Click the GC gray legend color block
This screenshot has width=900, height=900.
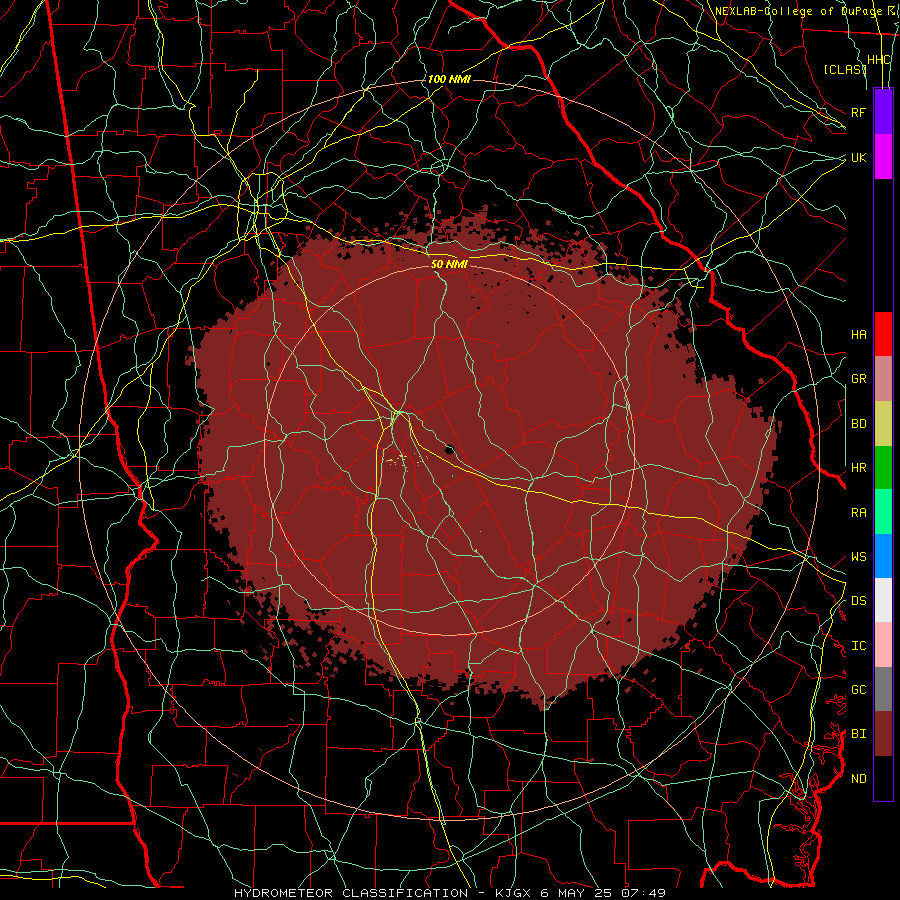coord(883,689)
